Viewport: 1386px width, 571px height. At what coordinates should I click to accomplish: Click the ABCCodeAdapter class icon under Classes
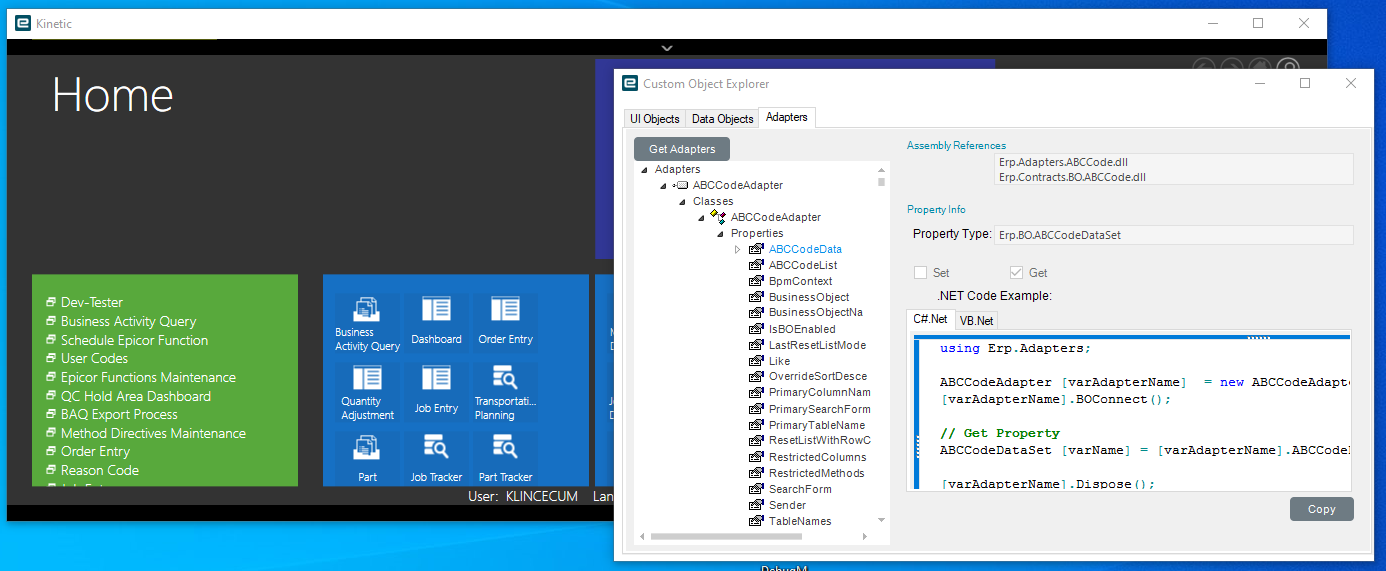pos(718,217)
